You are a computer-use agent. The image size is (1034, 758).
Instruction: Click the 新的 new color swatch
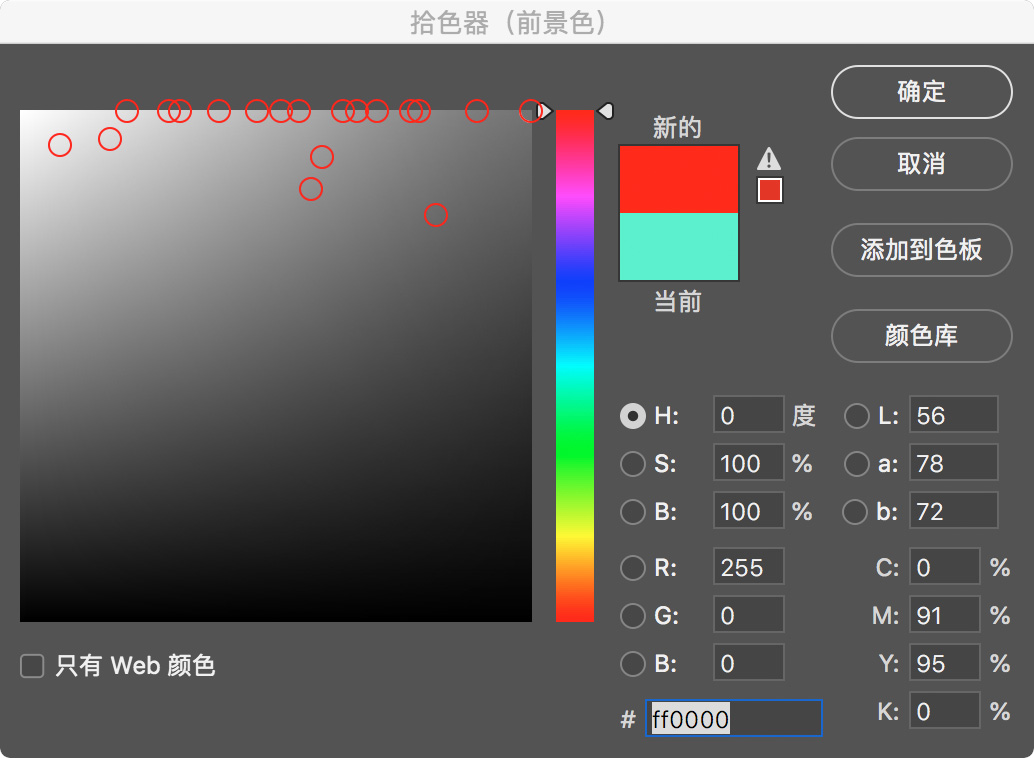[678, 179]
